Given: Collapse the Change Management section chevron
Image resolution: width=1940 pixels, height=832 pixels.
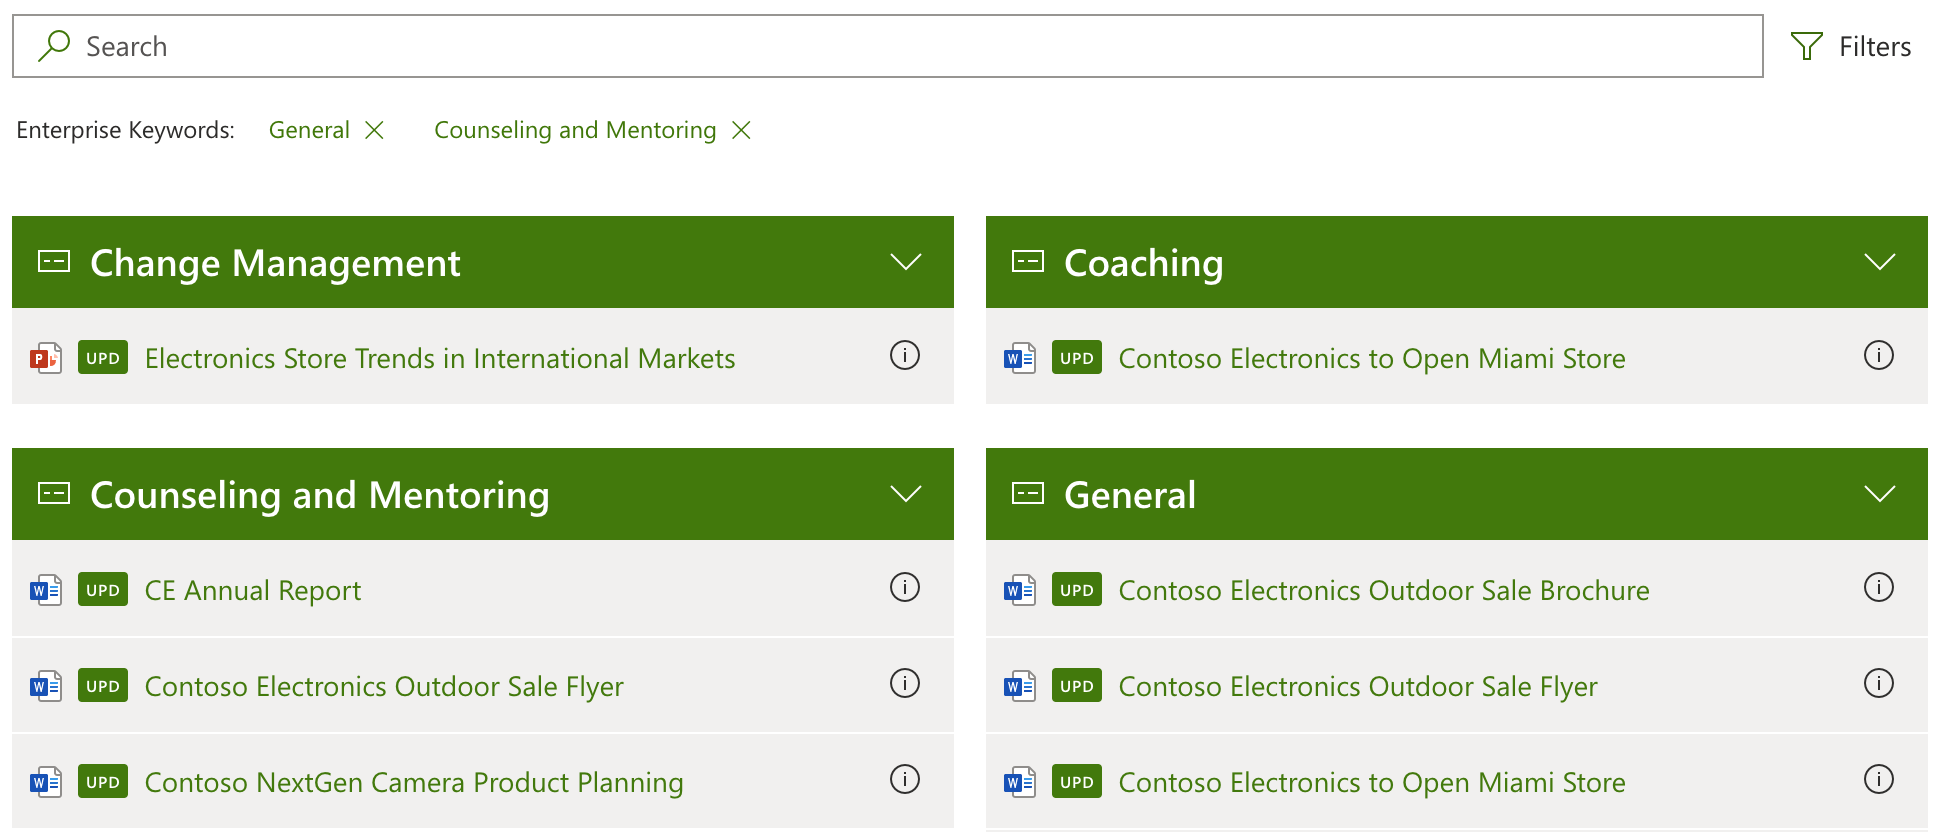Looking at the screenshot, I should pyautogui.click(x=906, y=262).
